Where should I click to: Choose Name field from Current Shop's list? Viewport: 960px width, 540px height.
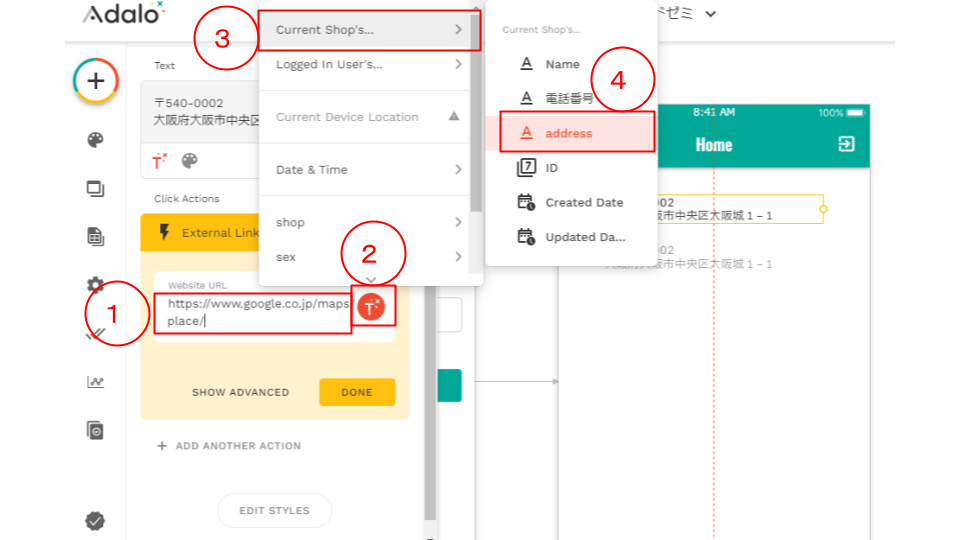coord(571,64)
